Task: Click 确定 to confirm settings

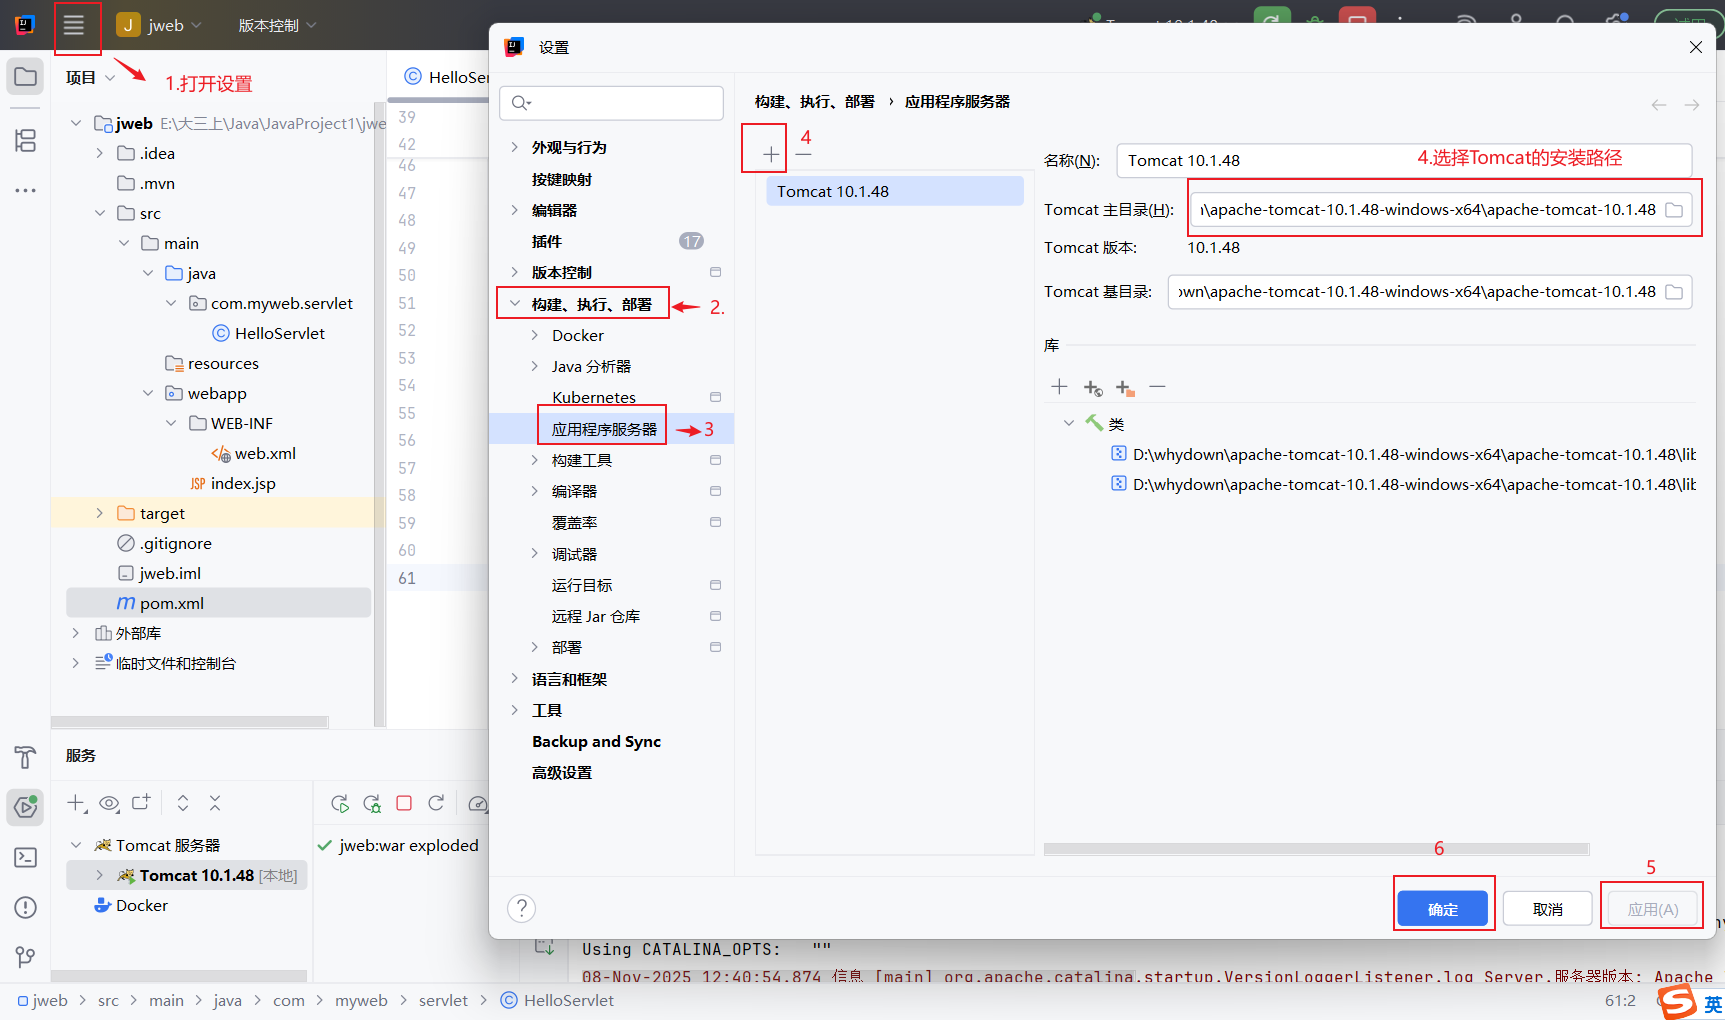Action: point(1442,909)
